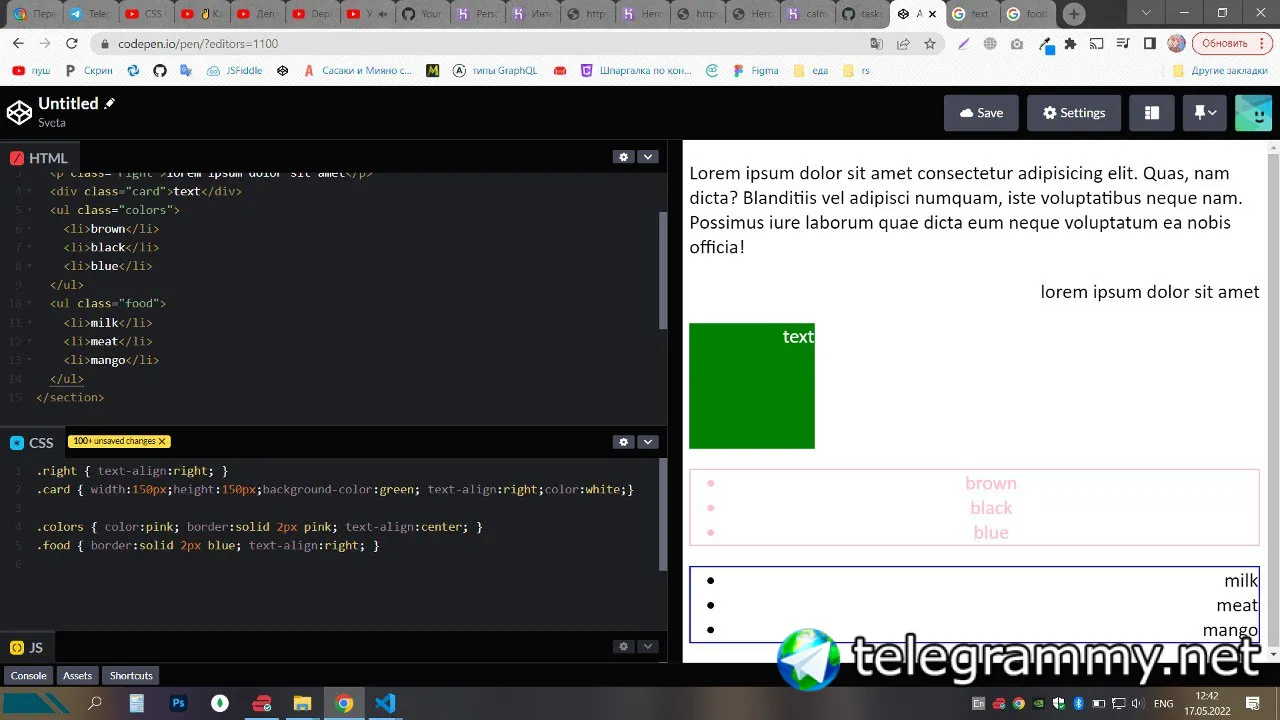Dismiss the unsaved changes badge
1280x720 pixels.
point(162,441)
